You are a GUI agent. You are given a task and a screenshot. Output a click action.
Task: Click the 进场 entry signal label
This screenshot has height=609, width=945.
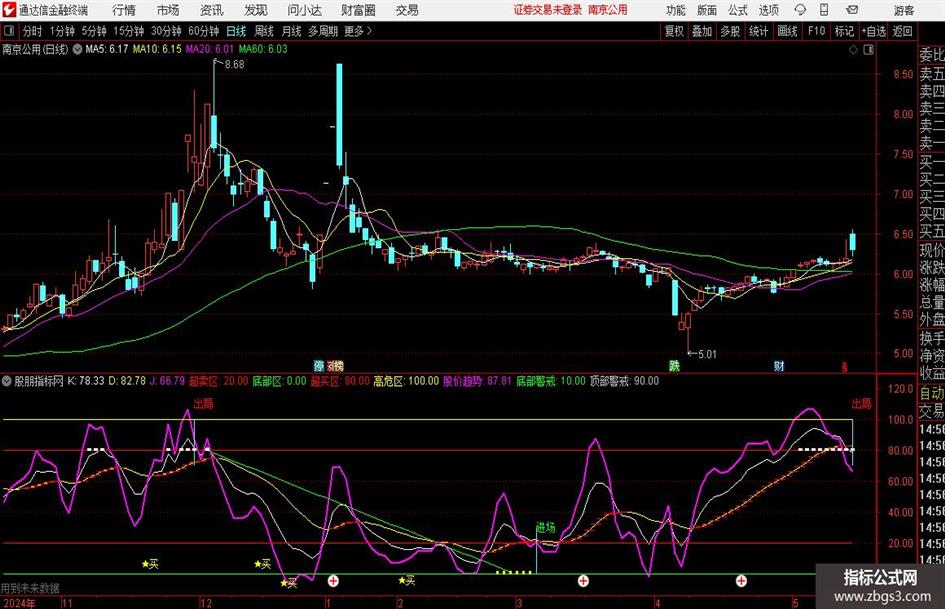click(545, 528)
